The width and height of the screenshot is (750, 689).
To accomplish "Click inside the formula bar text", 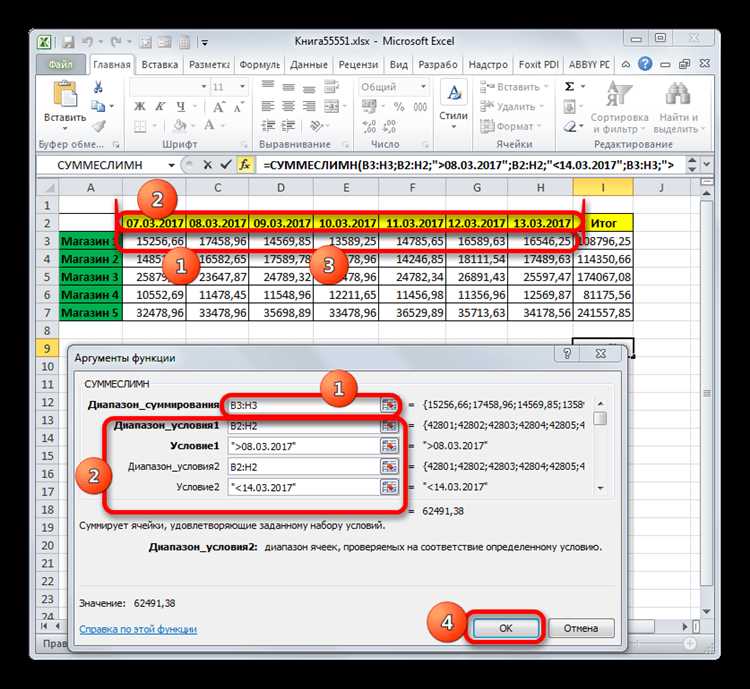I will click(469, 165).
